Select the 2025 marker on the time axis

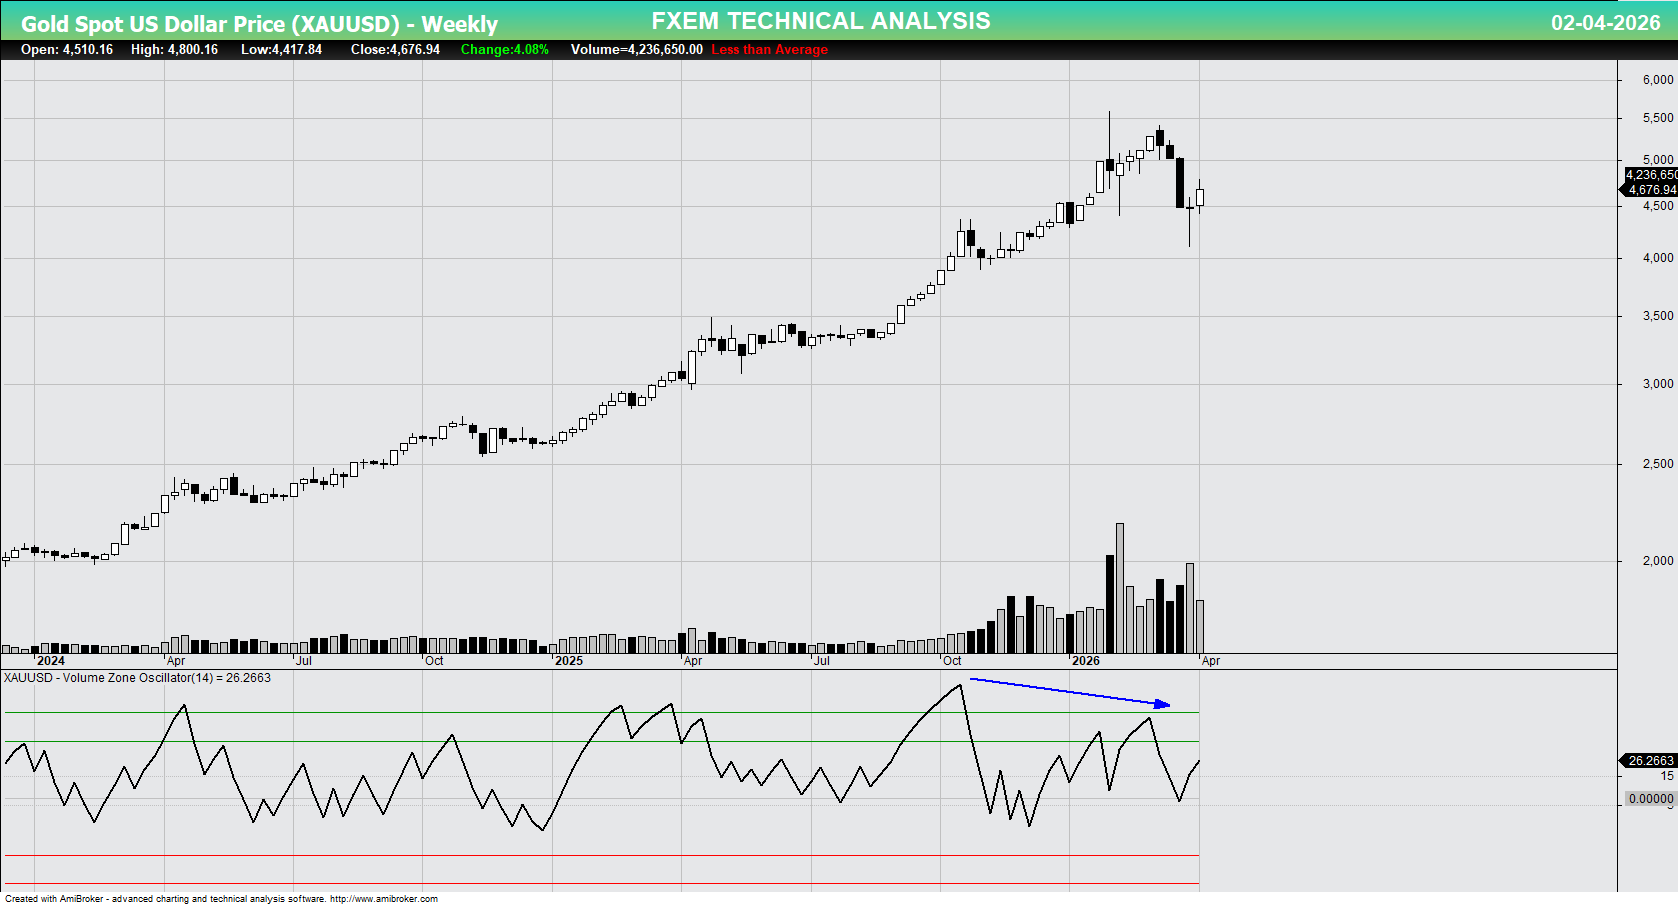click(x=568, y=660)
